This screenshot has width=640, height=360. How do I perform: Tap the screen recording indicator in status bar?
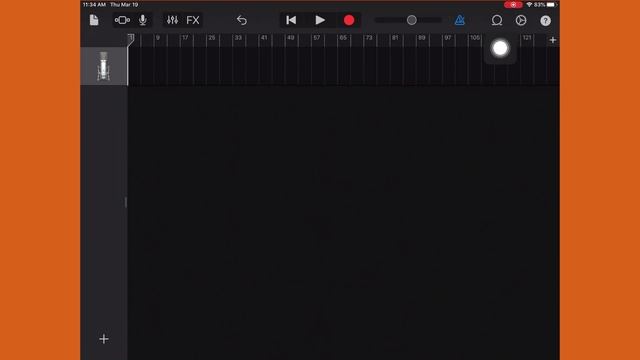(513, 5)
